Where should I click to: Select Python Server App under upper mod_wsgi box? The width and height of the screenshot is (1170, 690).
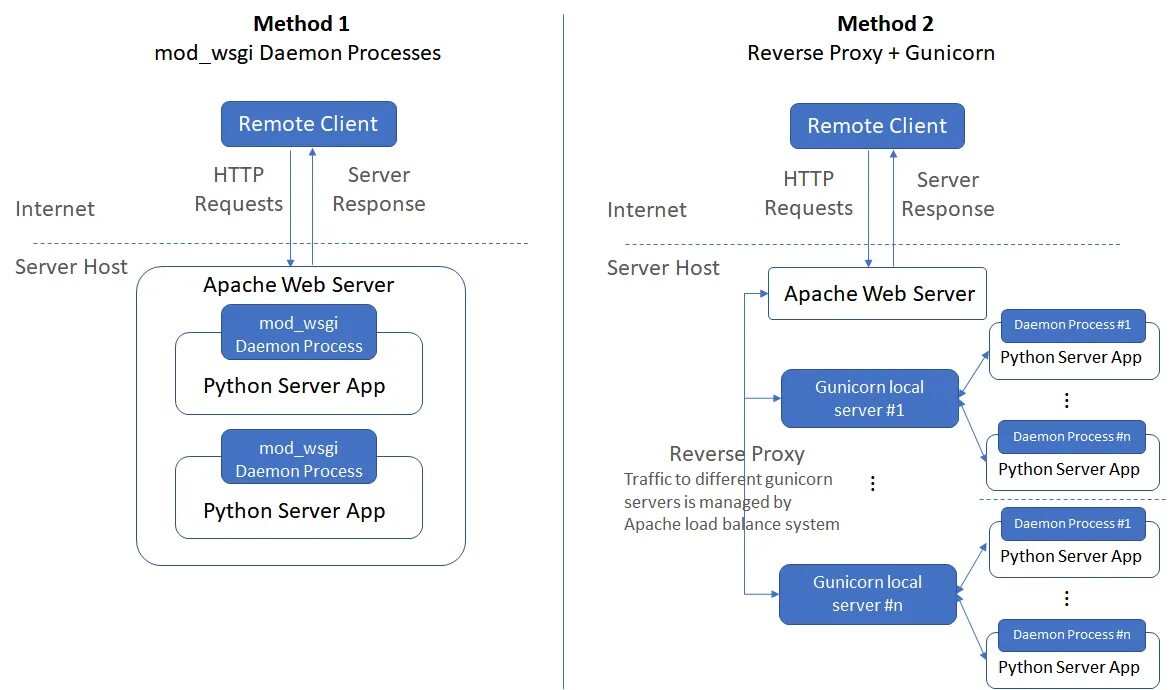click(x=294, y=386)
